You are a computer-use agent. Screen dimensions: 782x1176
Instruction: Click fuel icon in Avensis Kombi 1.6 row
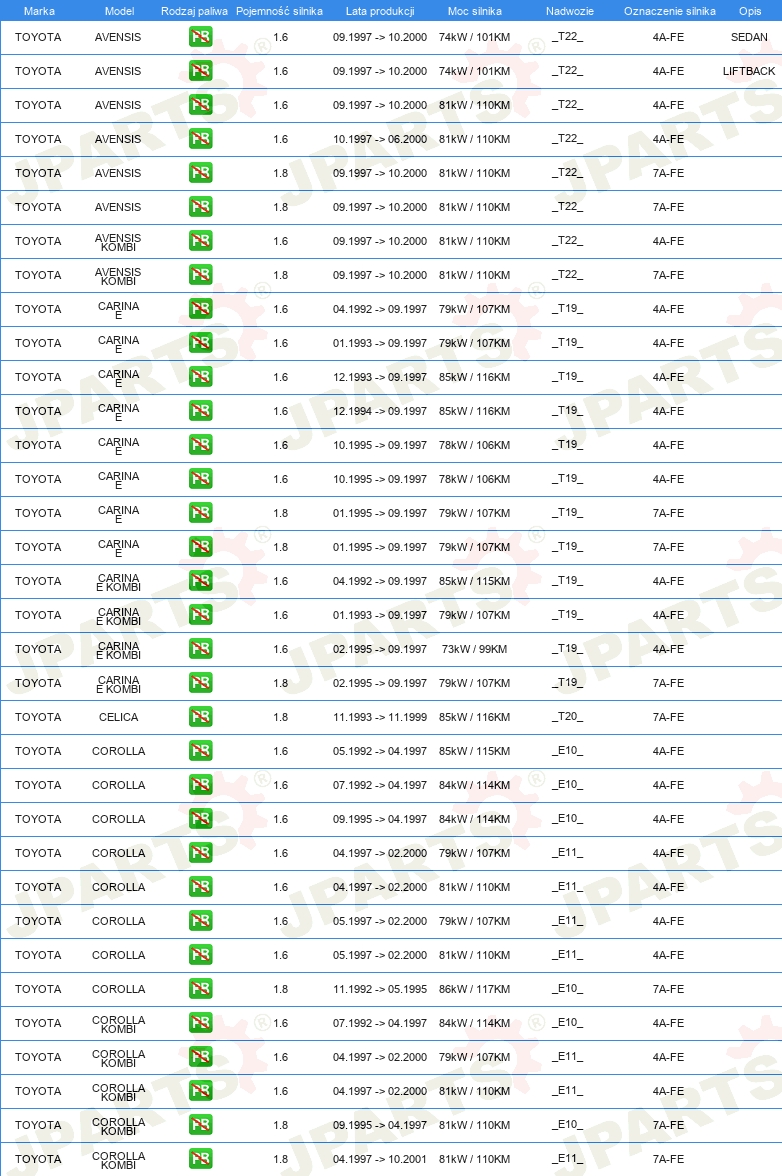(200, 241)
